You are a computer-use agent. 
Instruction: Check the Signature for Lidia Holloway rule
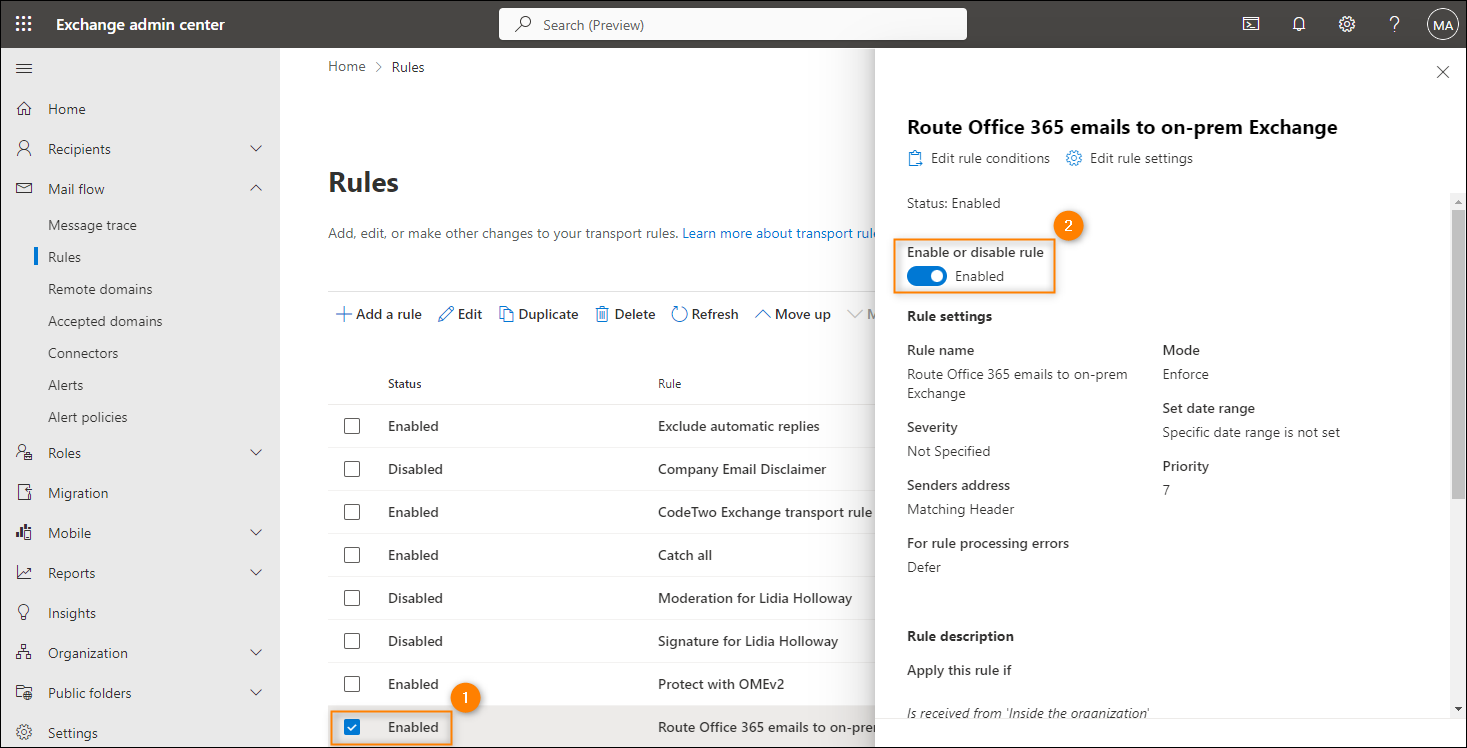352,641
